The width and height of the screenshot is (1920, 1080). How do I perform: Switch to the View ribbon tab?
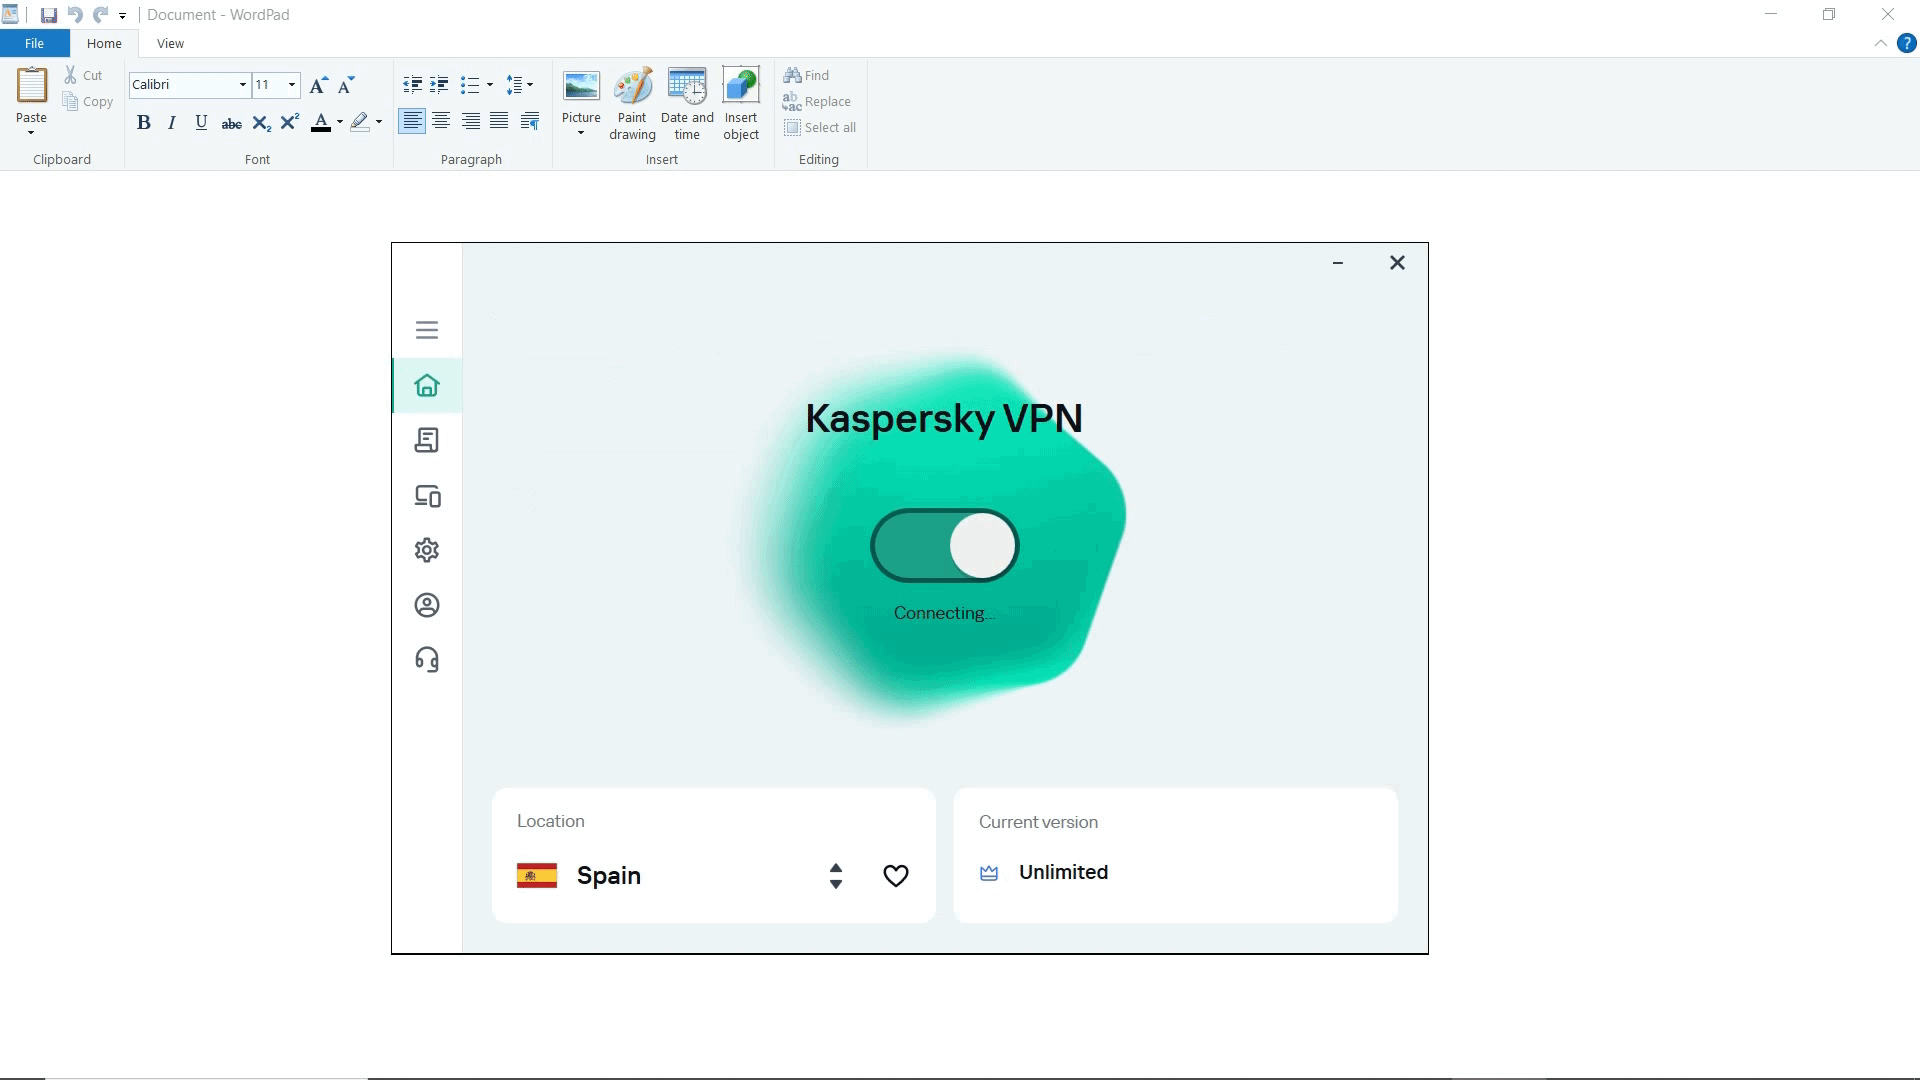pyautogui.click(x=170, y=44)
